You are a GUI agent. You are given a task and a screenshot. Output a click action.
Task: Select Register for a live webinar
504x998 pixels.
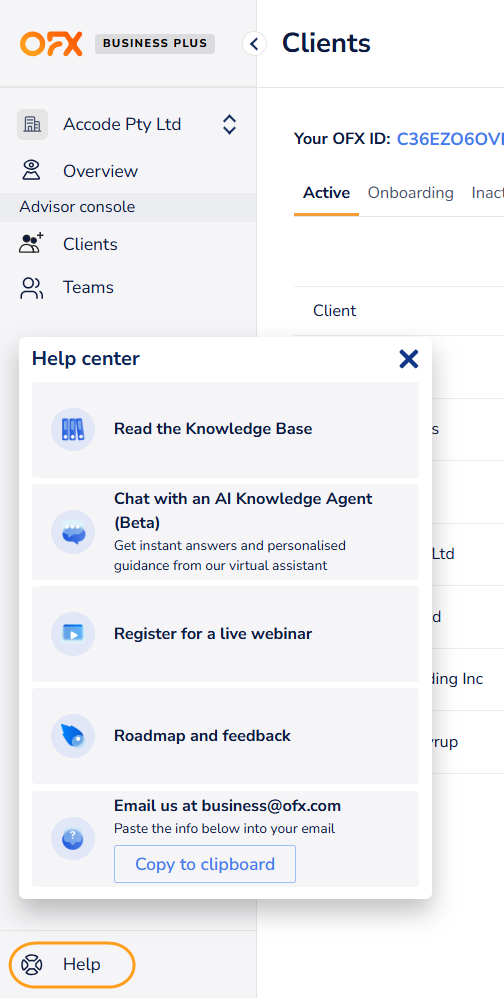(225, 634)
